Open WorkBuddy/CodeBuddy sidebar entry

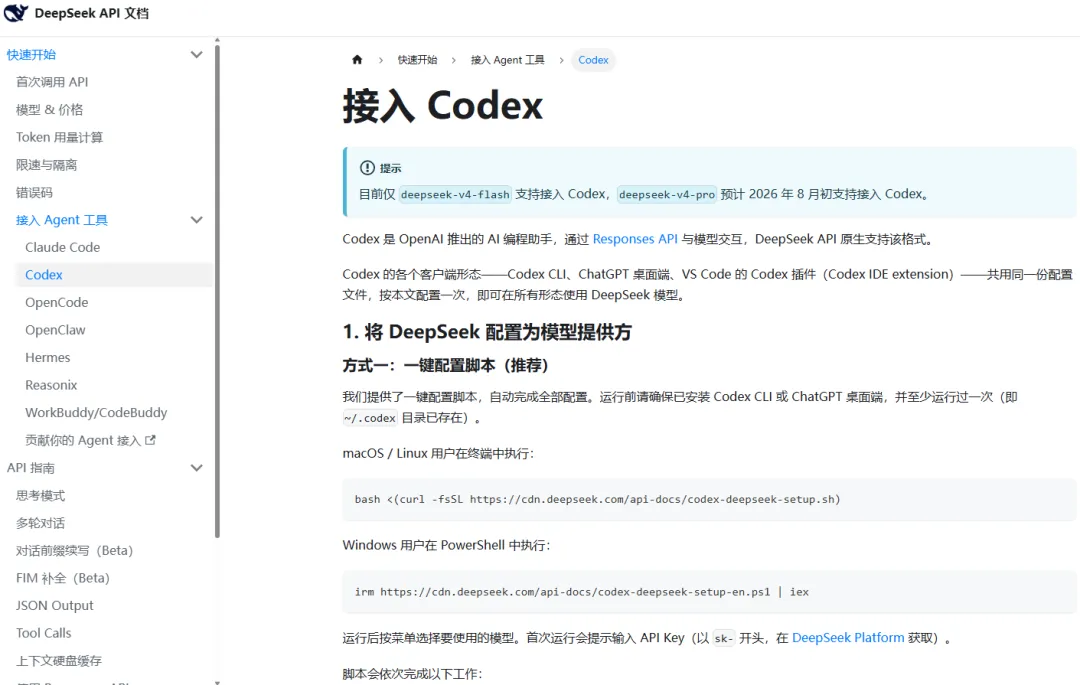pyautogui.click(x=96, y=412)
